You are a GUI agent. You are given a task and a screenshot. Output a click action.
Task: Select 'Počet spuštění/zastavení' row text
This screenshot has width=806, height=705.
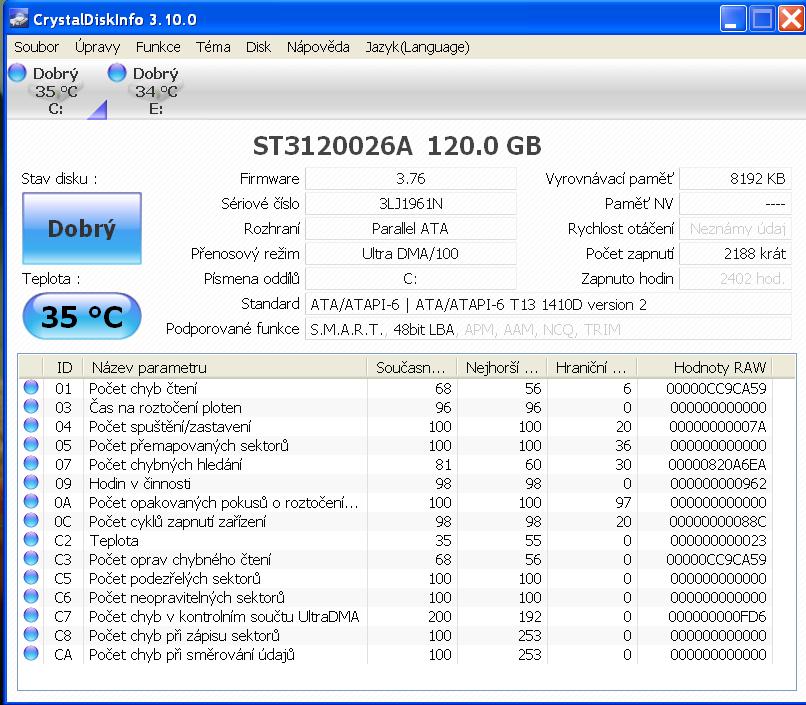170,426
